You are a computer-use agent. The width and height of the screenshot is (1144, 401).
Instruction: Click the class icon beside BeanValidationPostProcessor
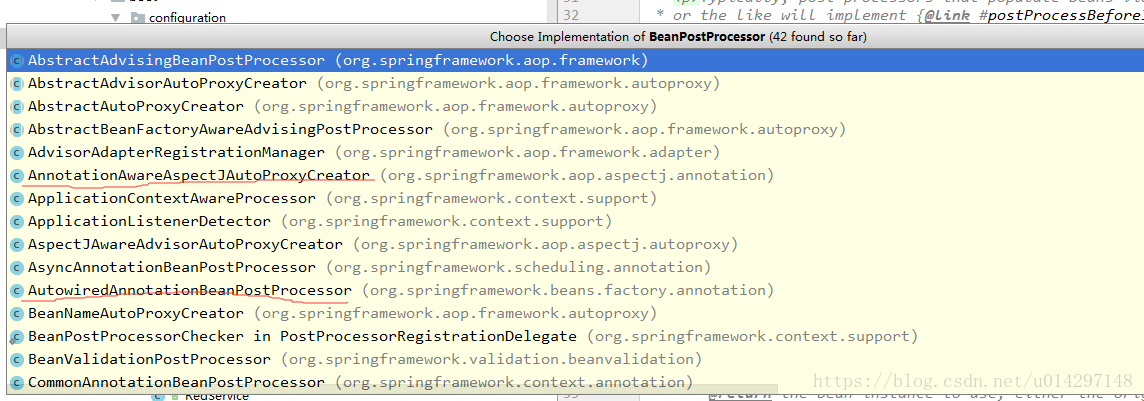point(18,359)
